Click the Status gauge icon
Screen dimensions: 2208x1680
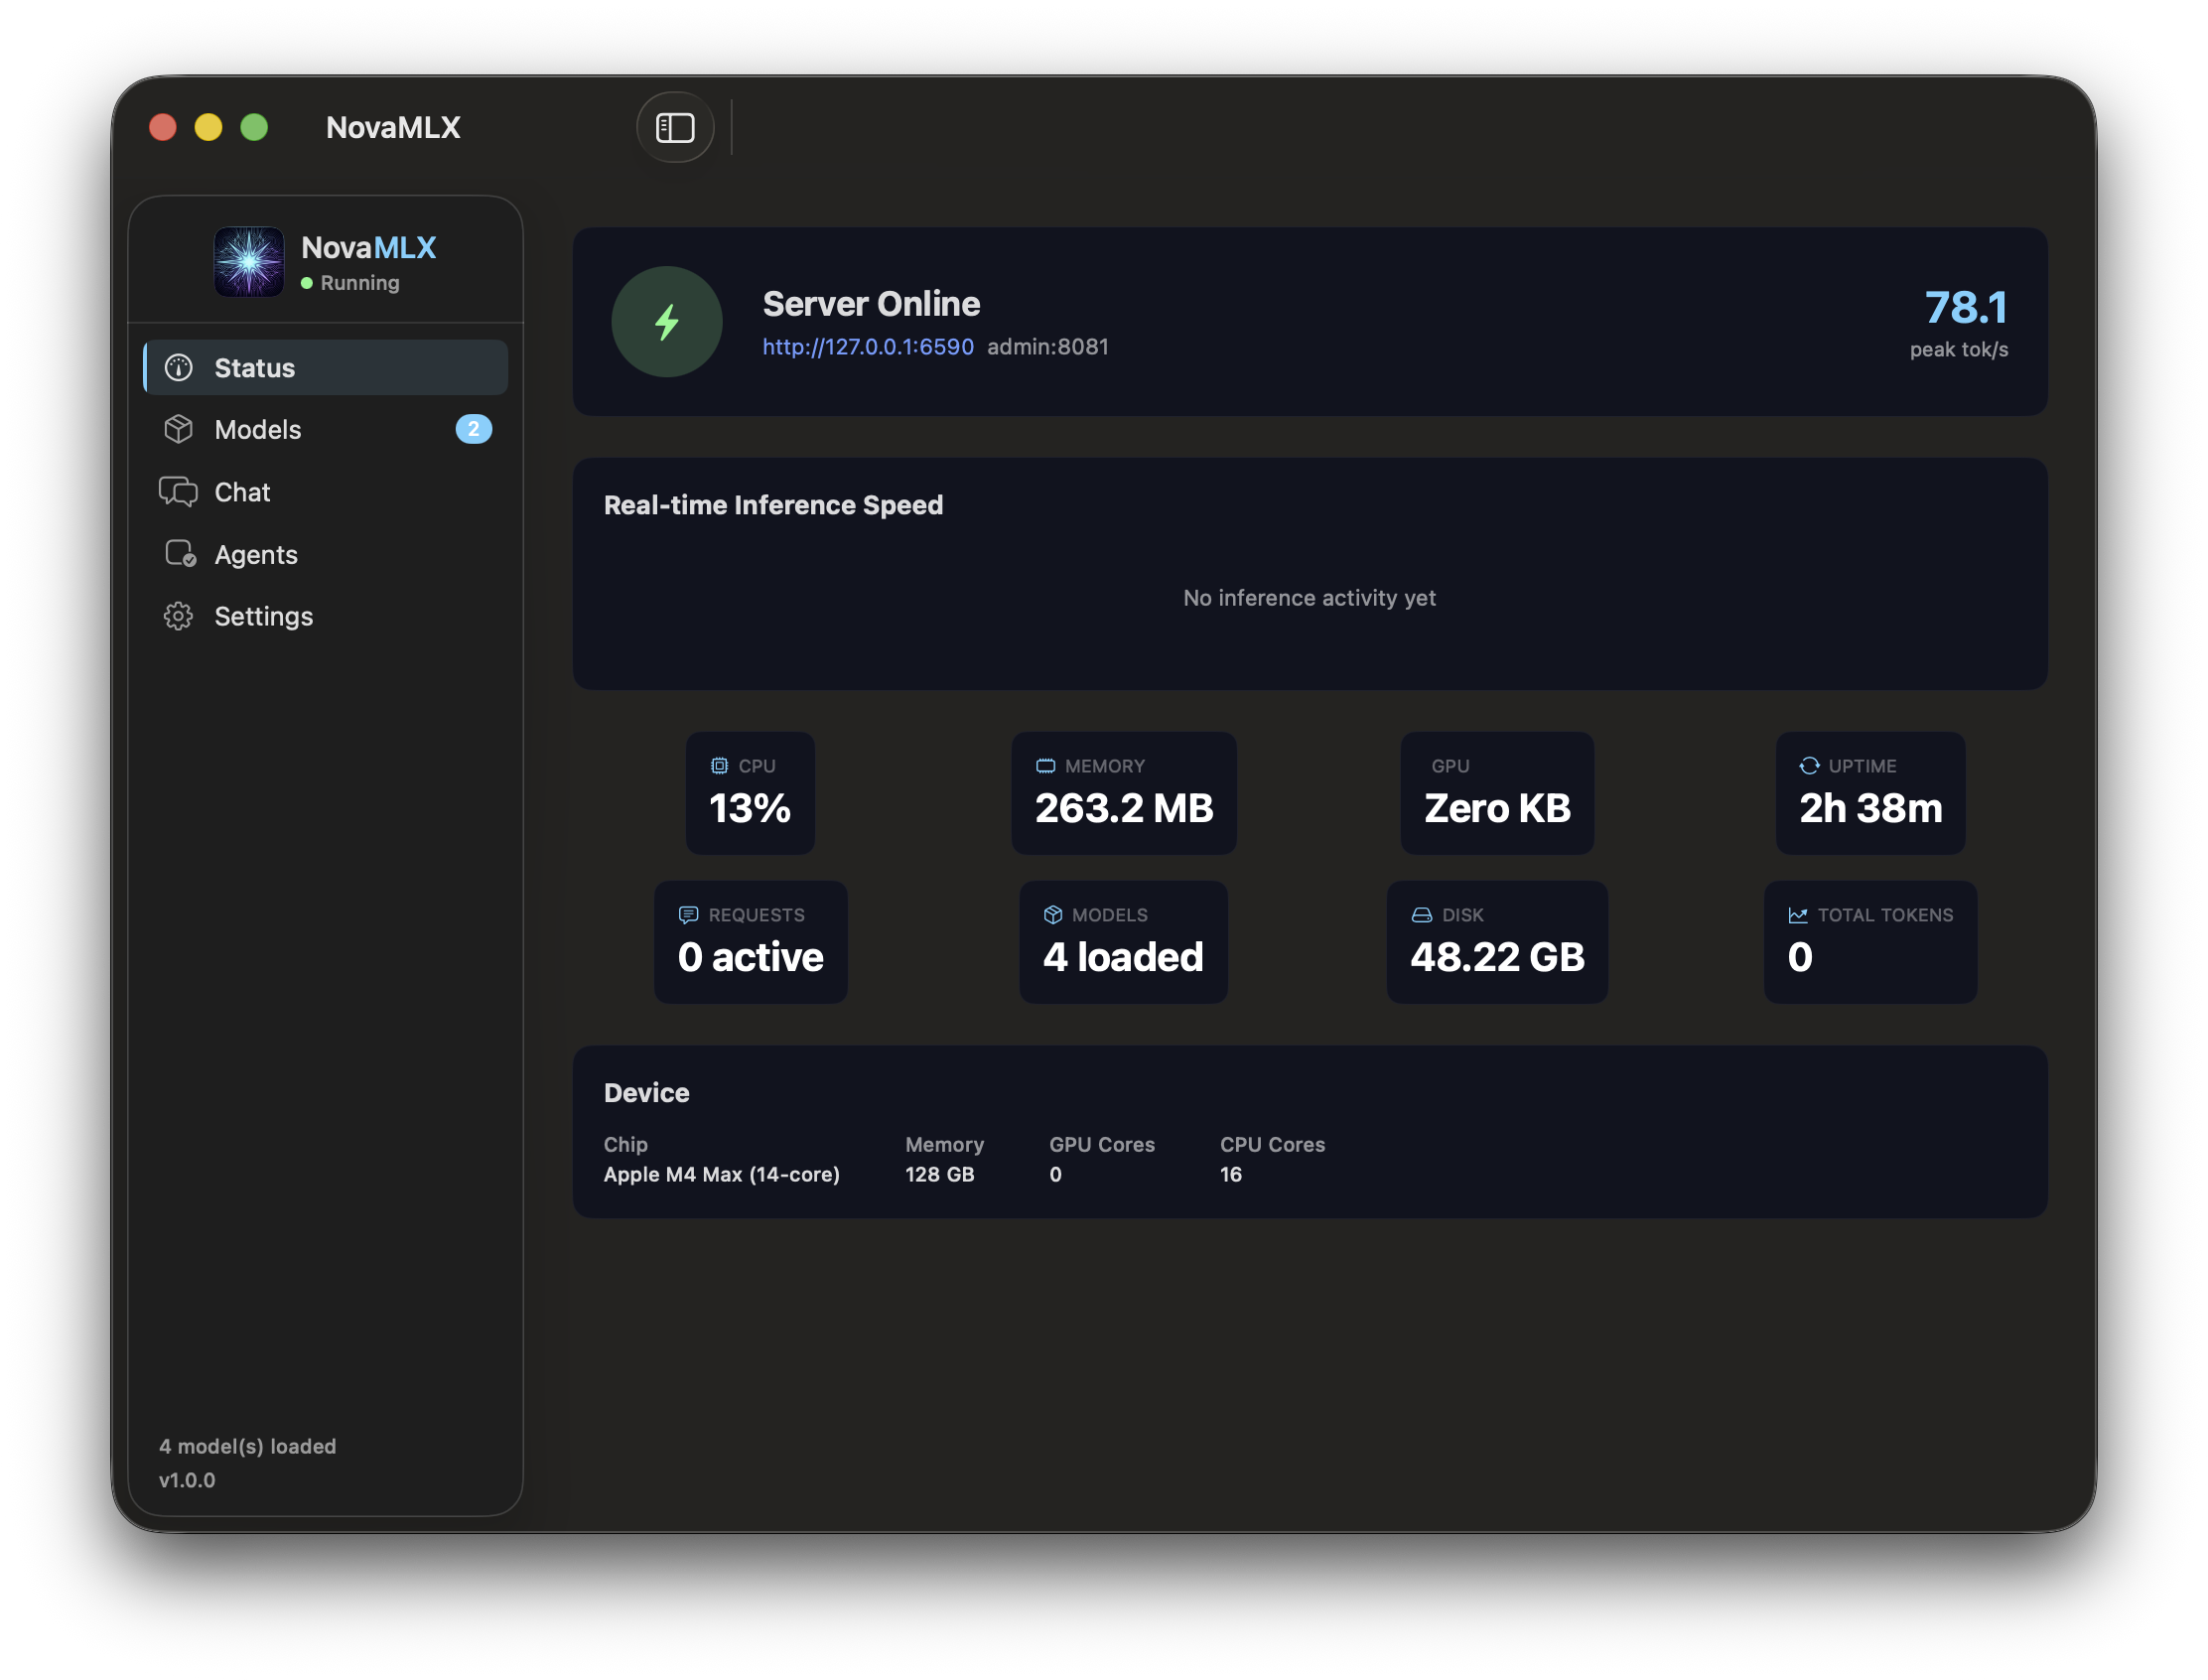pyautogui.click(x=179, y=368)
